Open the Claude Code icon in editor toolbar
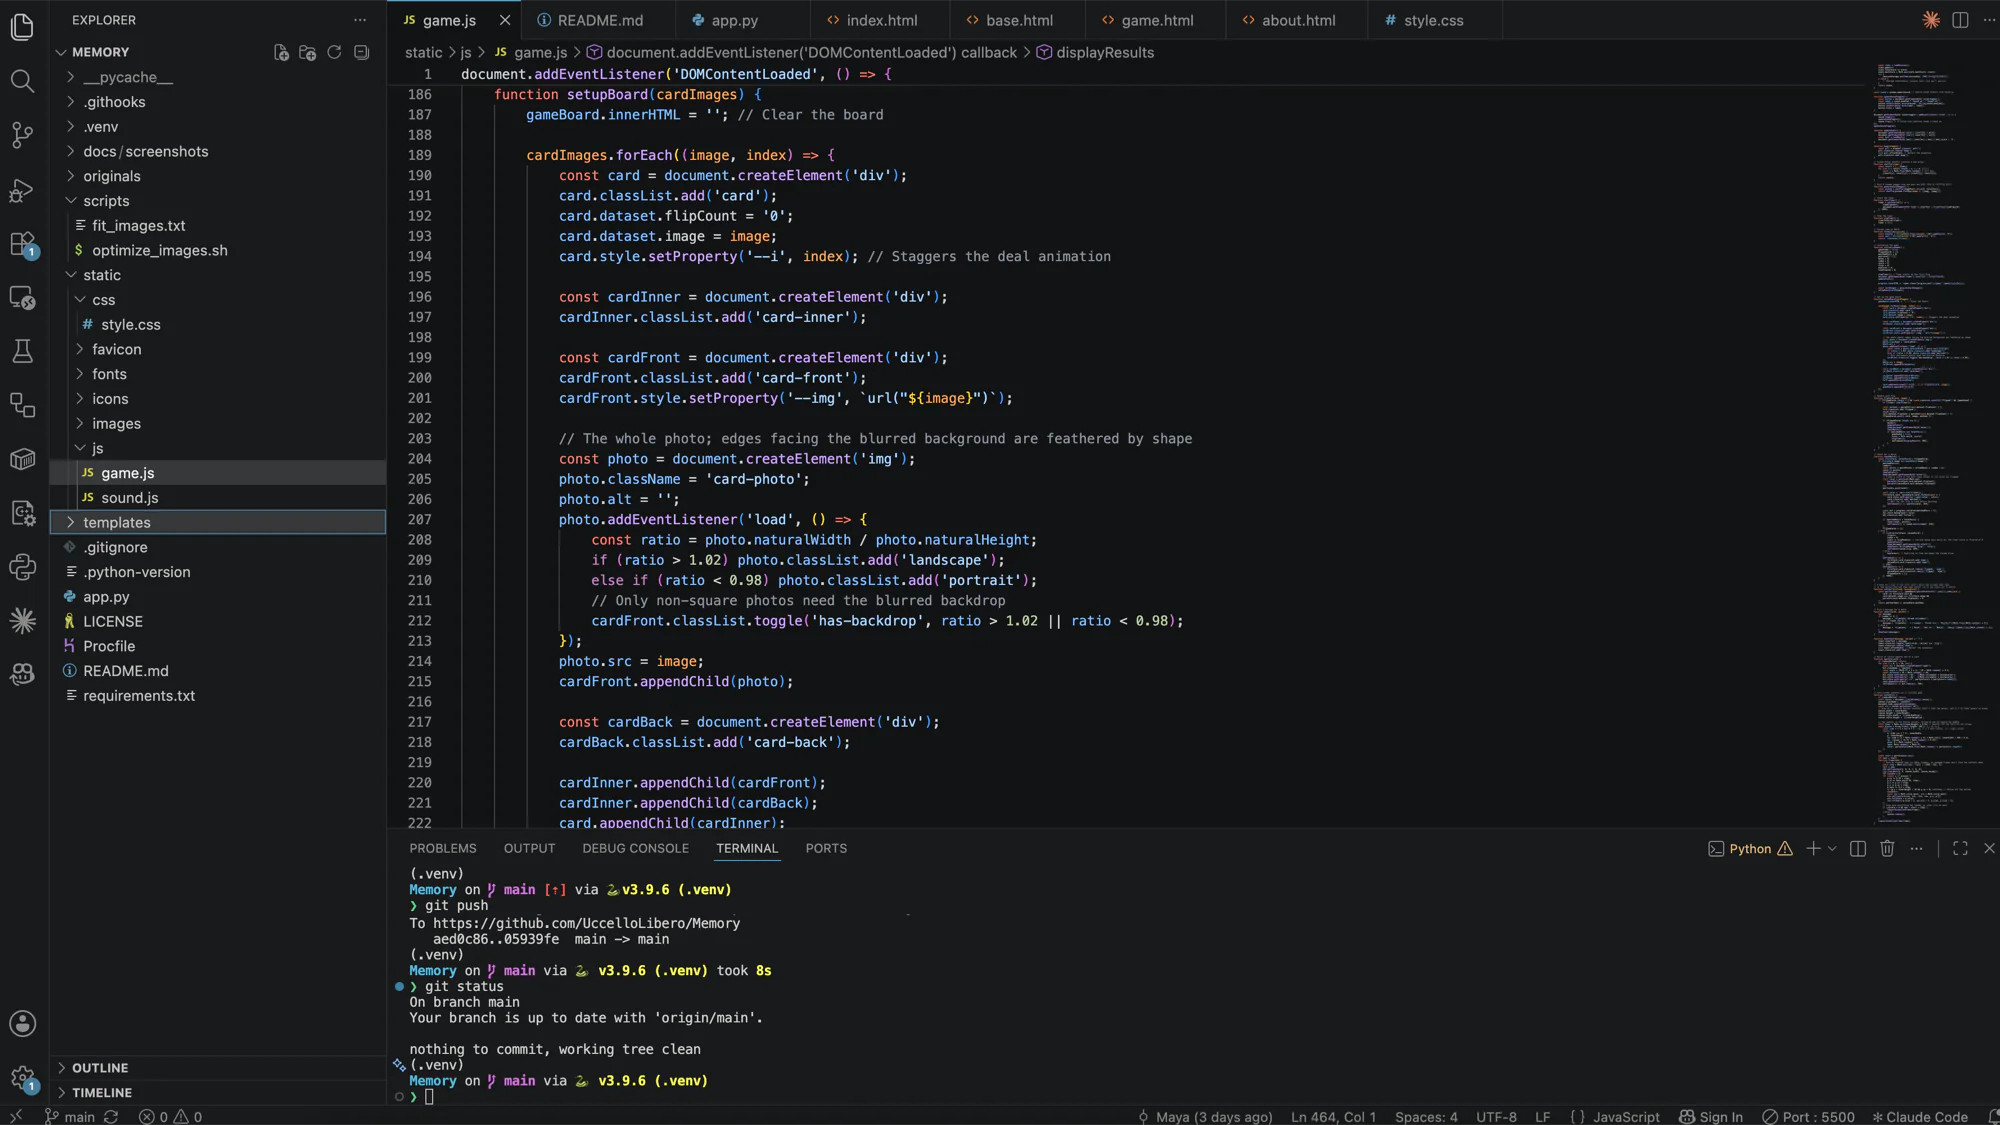 [x=1931, y=20]
